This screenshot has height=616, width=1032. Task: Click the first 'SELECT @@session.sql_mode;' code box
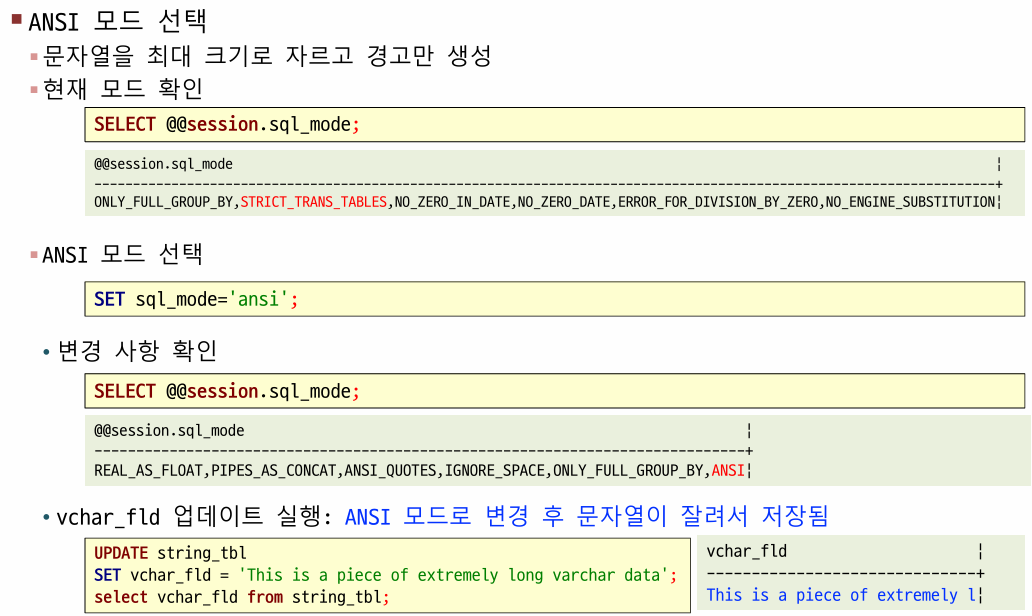[x=554, y=124]
